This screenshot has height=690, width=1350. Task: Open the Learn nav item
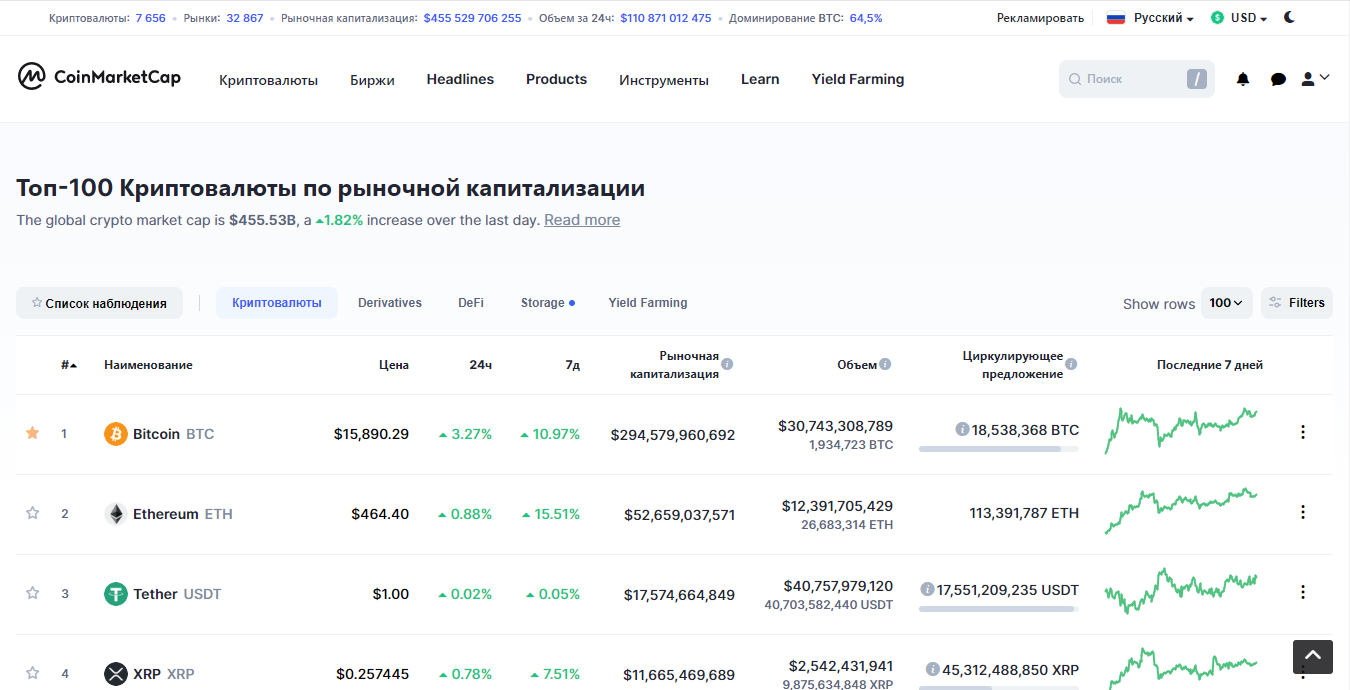click(760, 79)
